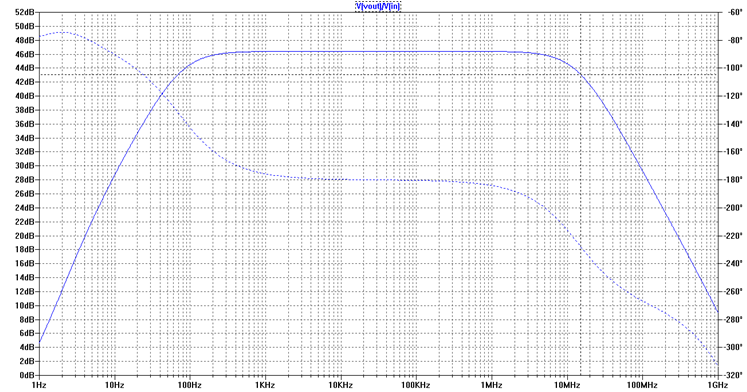
Task: Select the 28dB magnitude axis label
Action: (x=26, y=180)
